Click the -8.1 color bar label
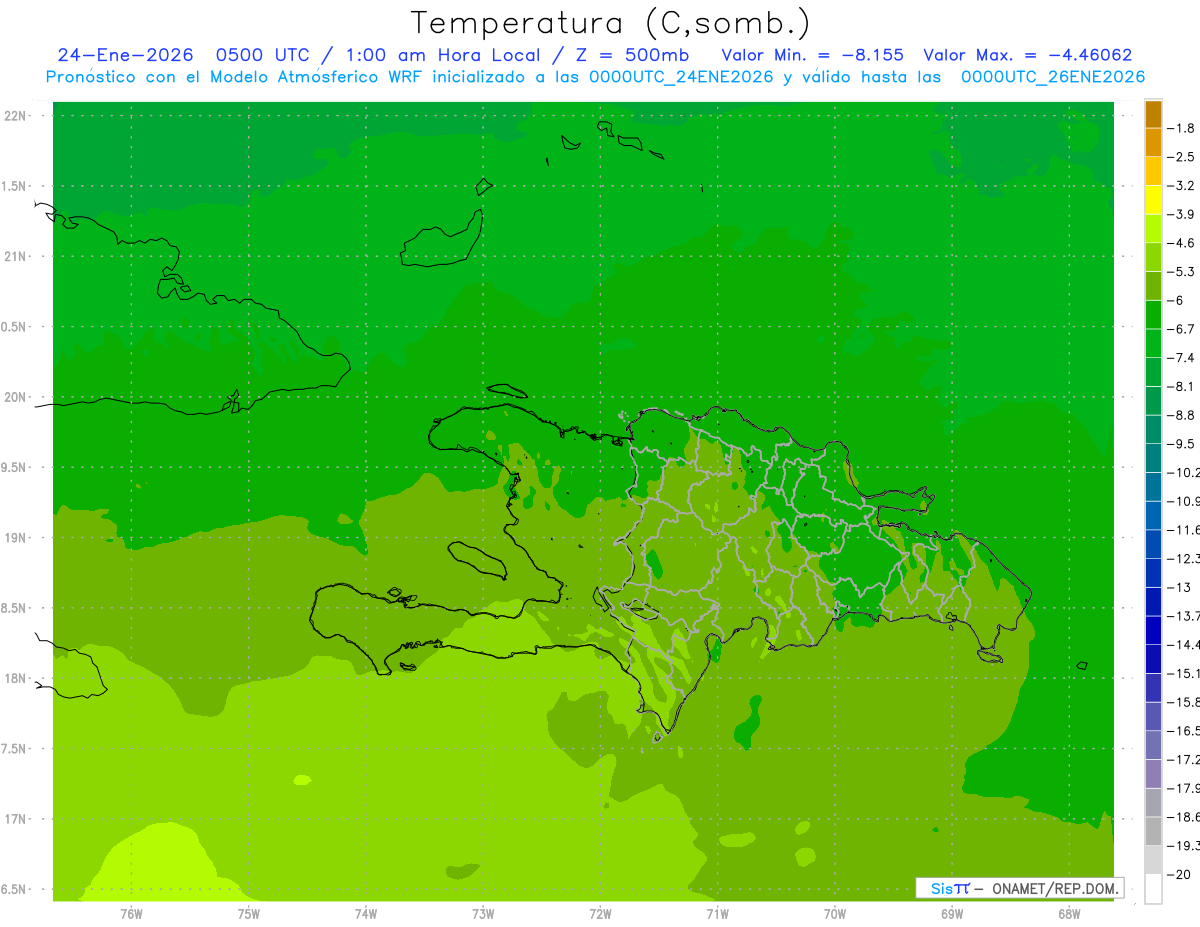Image resolution: width=1200 pixels, height=927 pixels. click(x=1182, y=386)
